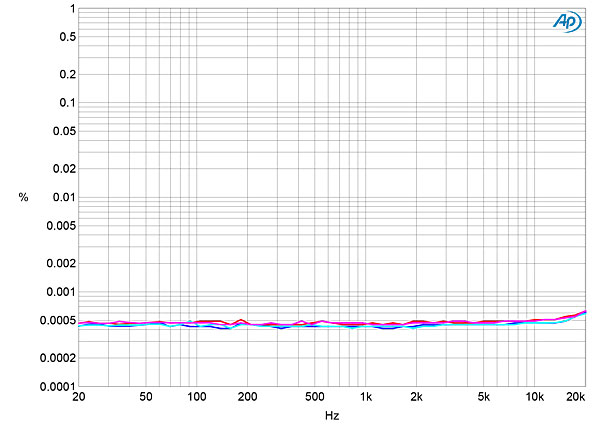Click the '5k' x-axis frequency label
This screenshot has width=600, height=428.
[484, 397]
